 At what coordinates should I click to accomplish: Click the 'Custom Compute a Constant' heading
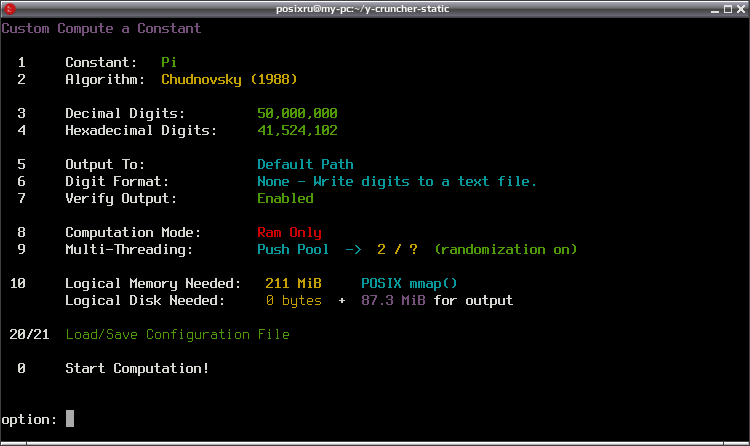coord(101,29)
